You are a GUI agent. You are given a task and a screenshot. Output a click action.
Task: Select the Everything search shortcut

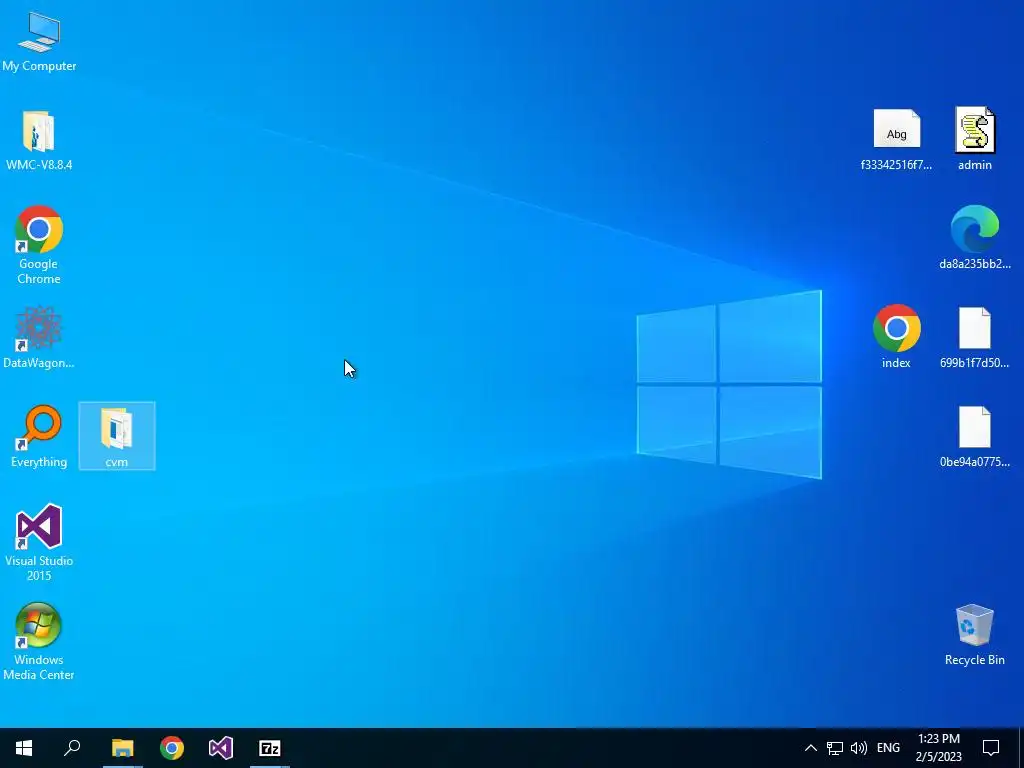click(x=39, y=436)
